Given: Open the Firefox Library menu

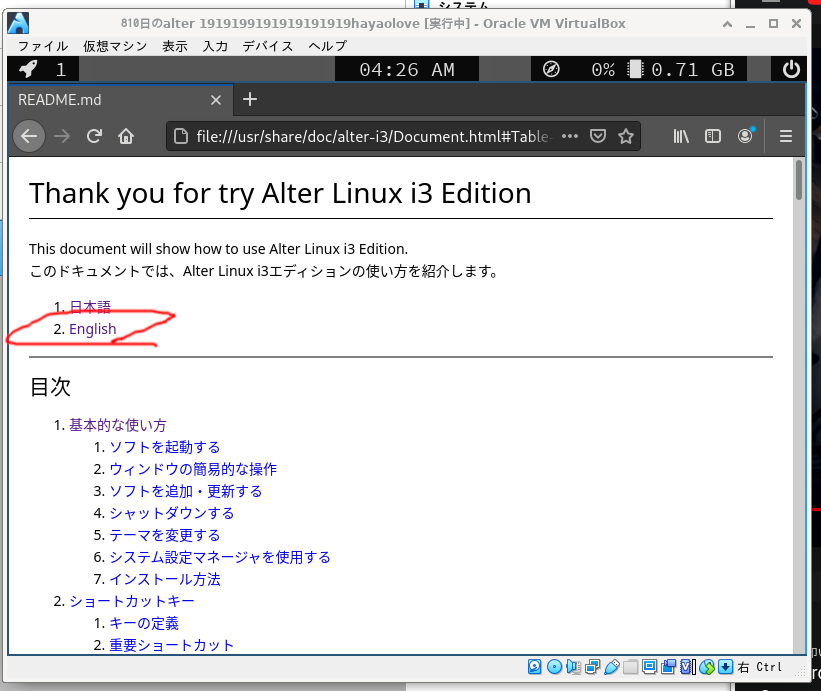Looking at the screenshot, I should [681, 135].
